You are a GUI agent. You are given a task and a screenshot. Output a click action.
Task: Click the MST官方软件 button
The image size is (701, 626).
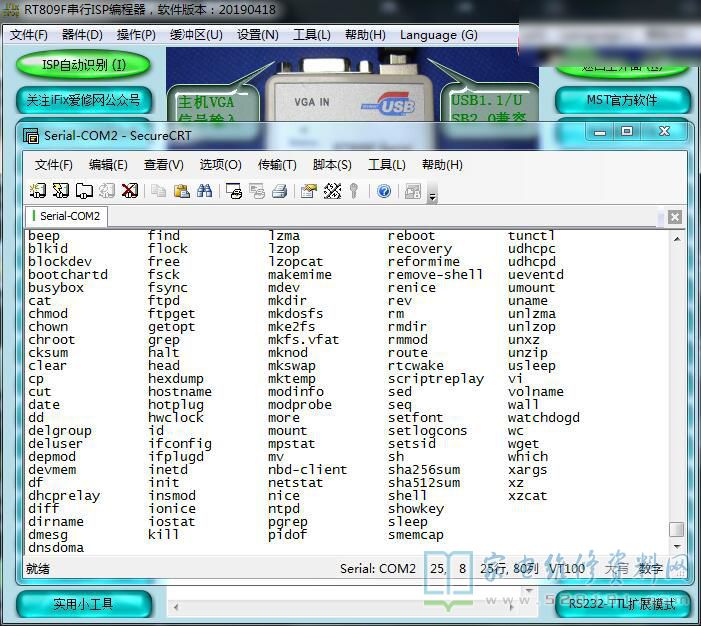[621, 100]
